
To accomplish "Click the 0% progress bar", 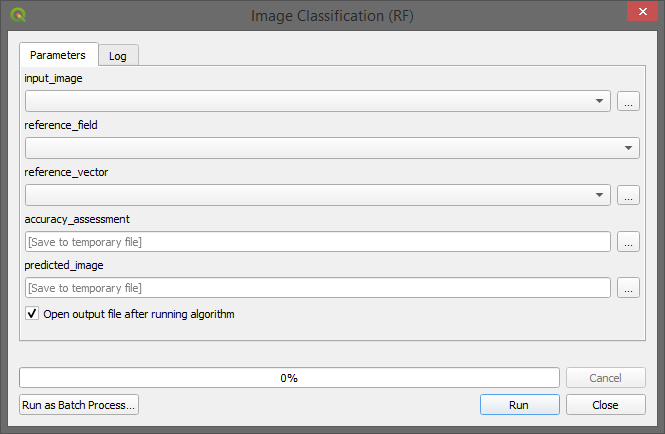I will [289, 378].
